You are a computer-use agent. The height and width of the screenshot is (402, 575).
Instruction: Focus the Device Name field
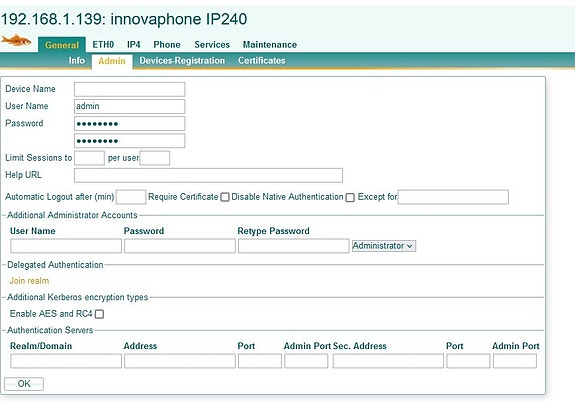[x=129, y=89]
